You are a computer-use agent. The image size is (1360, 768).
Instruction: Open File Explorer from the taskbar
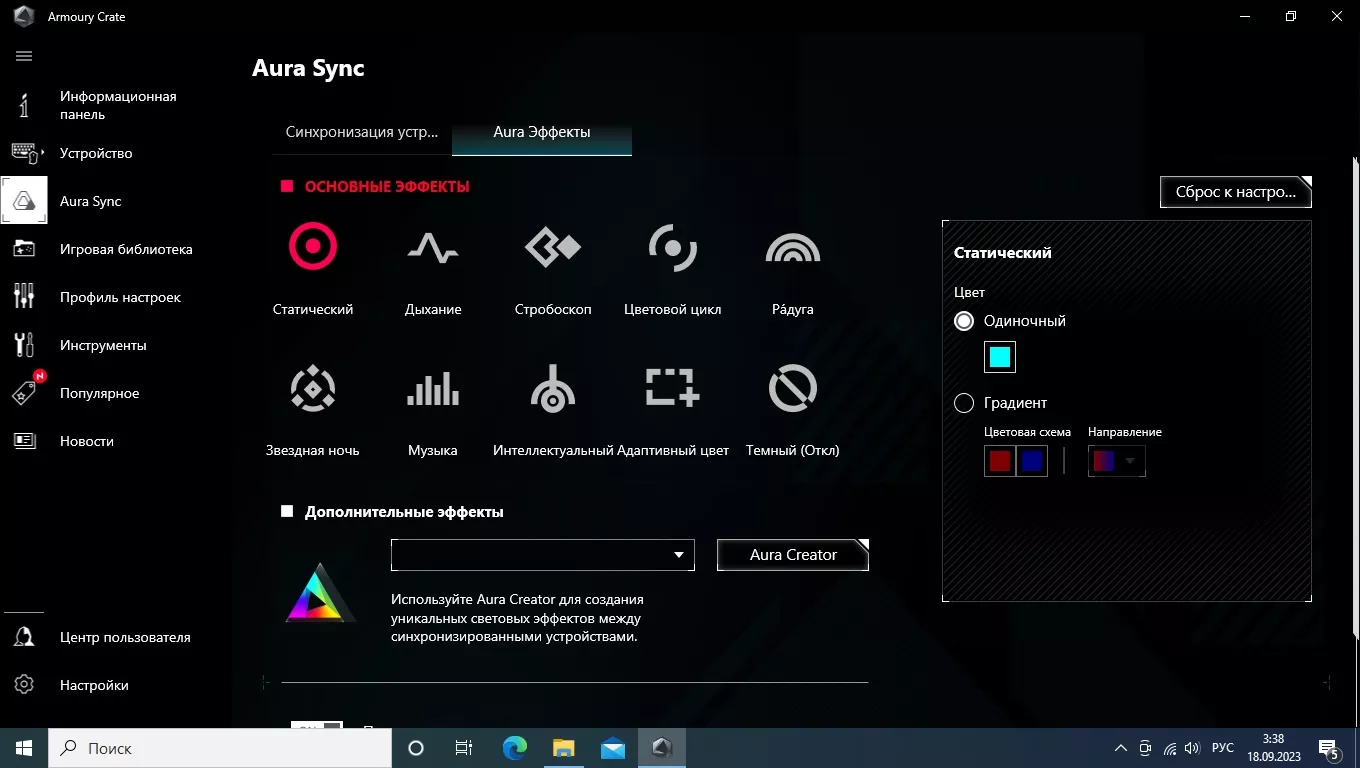click(563, 748)
